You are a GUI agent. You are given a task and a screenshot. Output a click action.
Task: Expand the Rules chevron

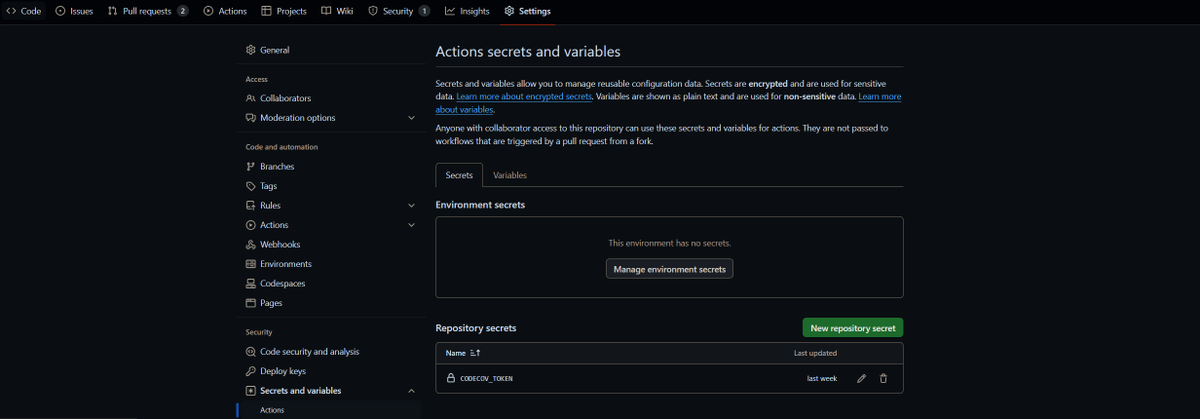[x=411, y=206]
